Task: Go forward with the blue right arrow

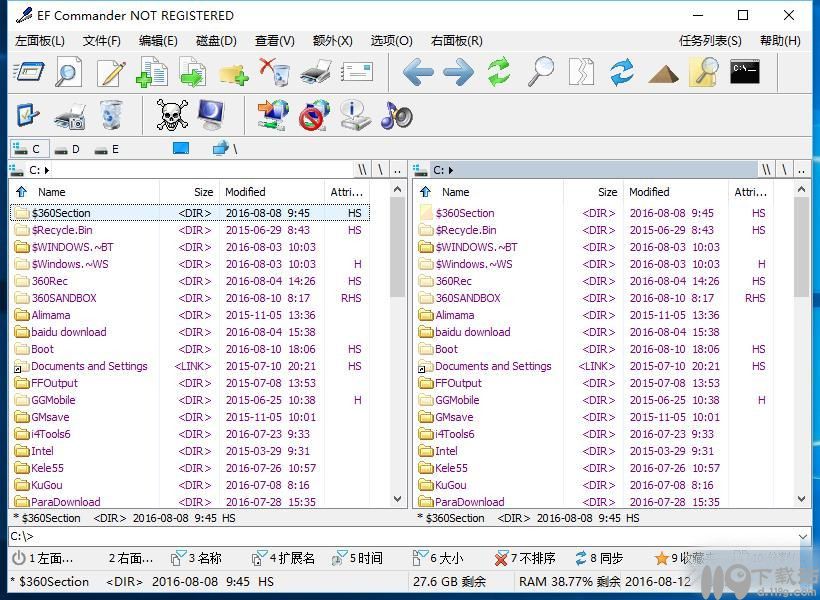Action: point(459,72)
